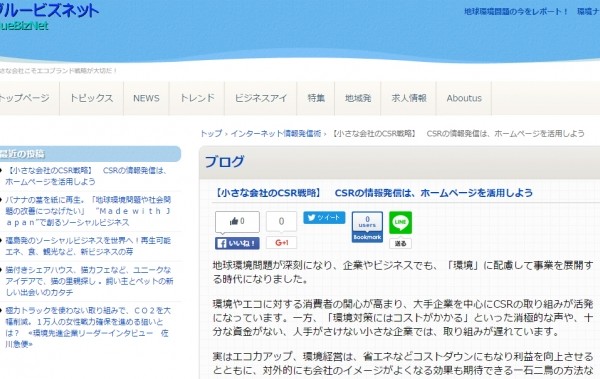Click the Facebook いいね! button

click(237, 243)
